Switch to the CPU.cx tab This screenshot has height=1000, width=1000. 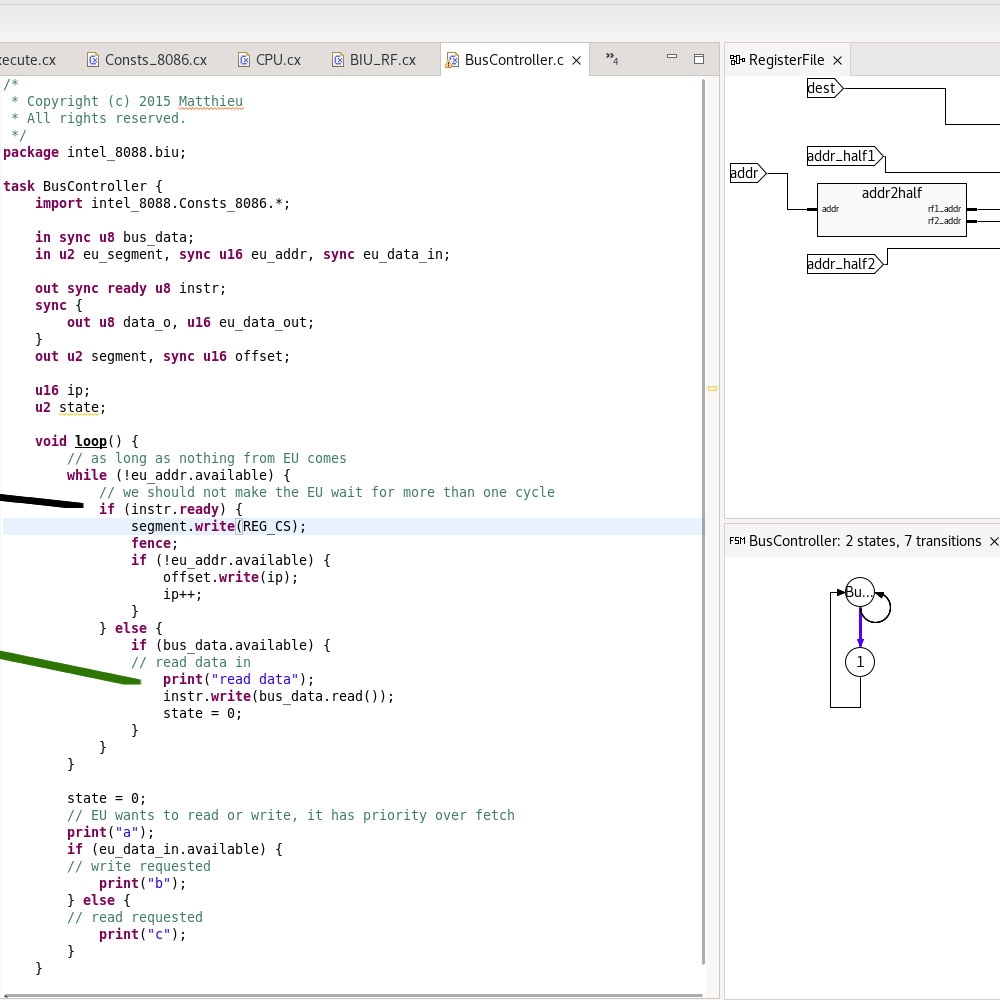tap(277, 60)
